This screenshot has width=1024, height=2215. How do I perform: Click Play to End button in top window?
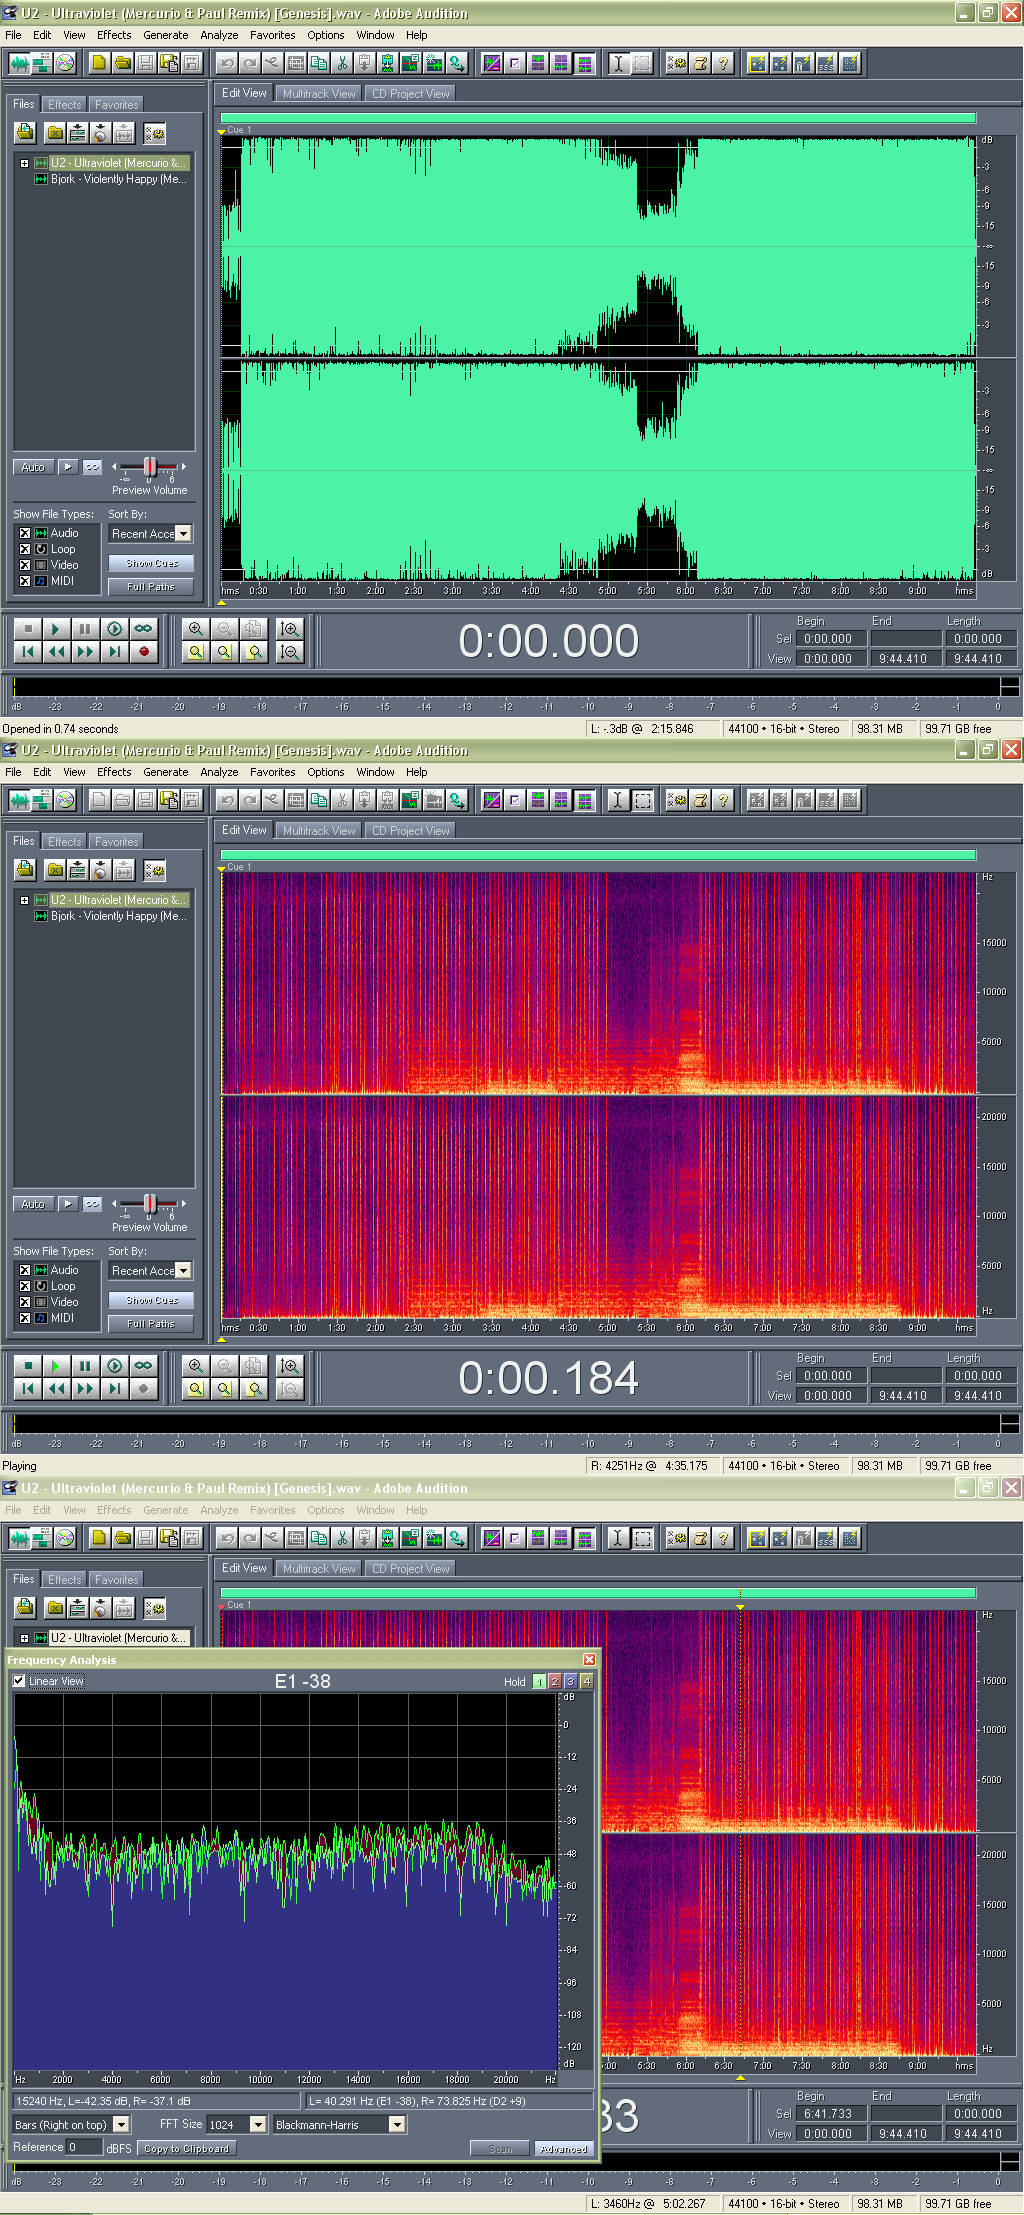pos(114,628)
